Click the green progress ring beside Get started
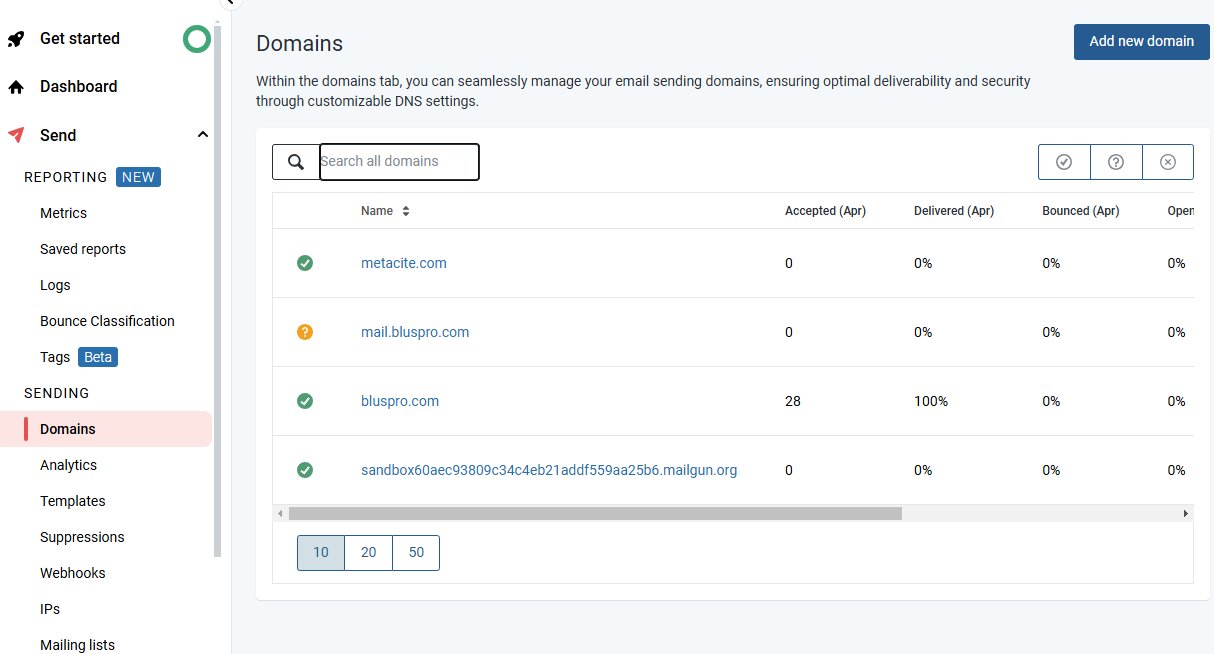This screenshot has height=654, width=1214. pos(197,39)
